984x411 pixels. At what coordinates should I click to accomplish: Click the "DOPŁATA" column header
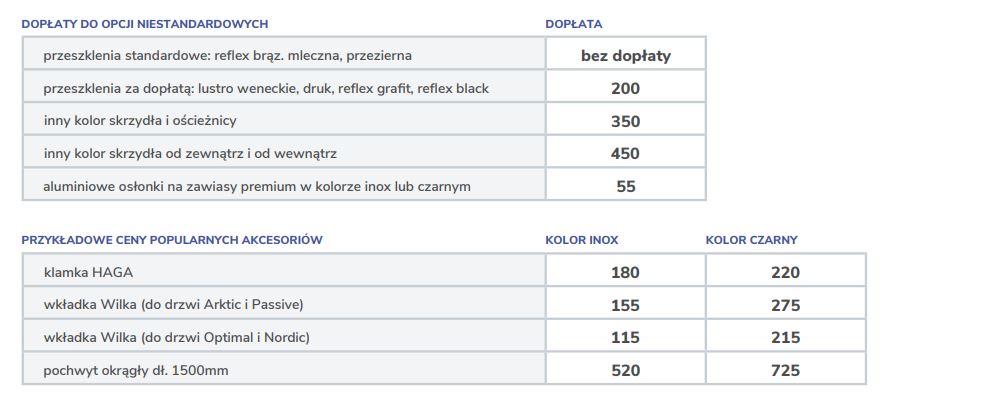[x=573, y=23]
